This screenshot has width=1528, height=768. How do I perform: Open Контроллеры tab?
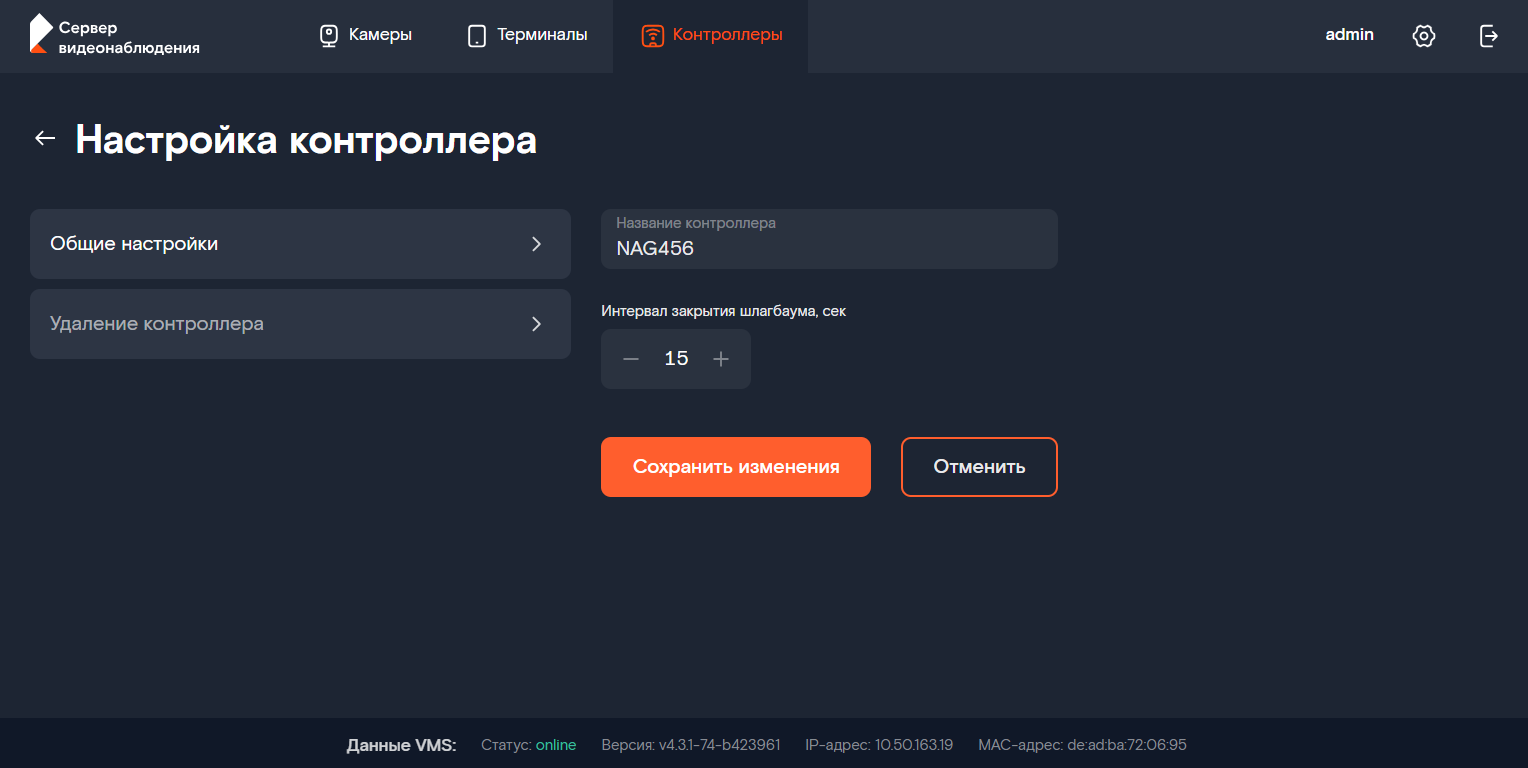[711, 36]
